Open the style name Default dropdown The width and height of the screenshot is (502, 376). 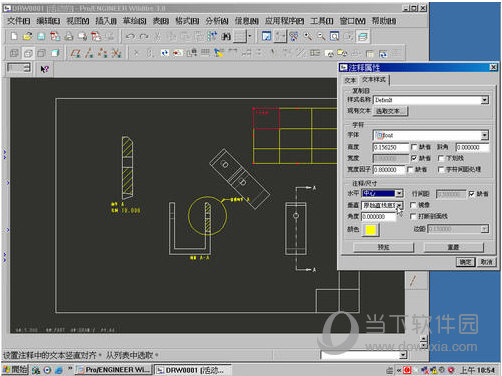point(485,100)
